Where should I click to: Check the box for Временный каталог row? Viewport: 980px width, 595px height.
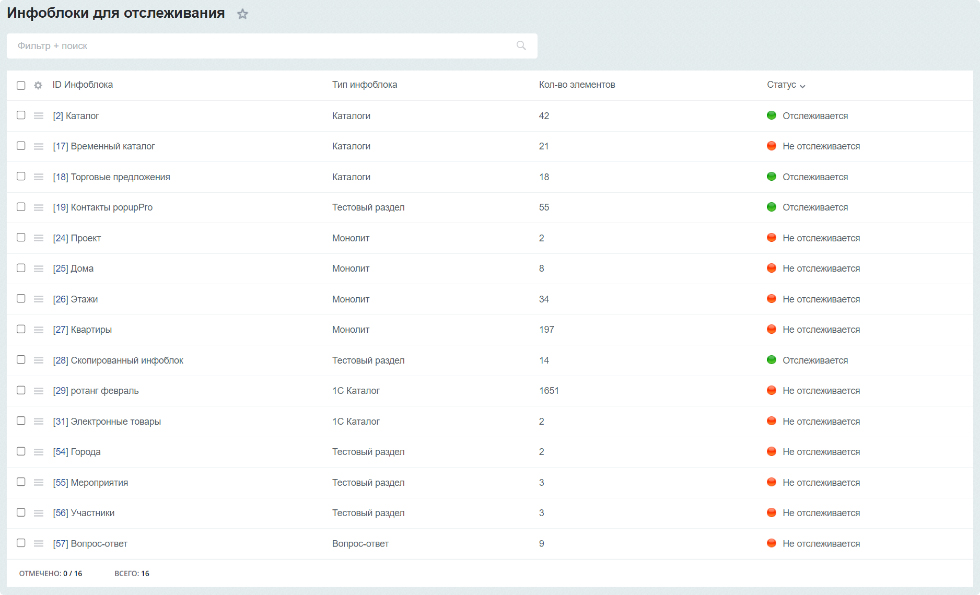(x=21, y=146)
